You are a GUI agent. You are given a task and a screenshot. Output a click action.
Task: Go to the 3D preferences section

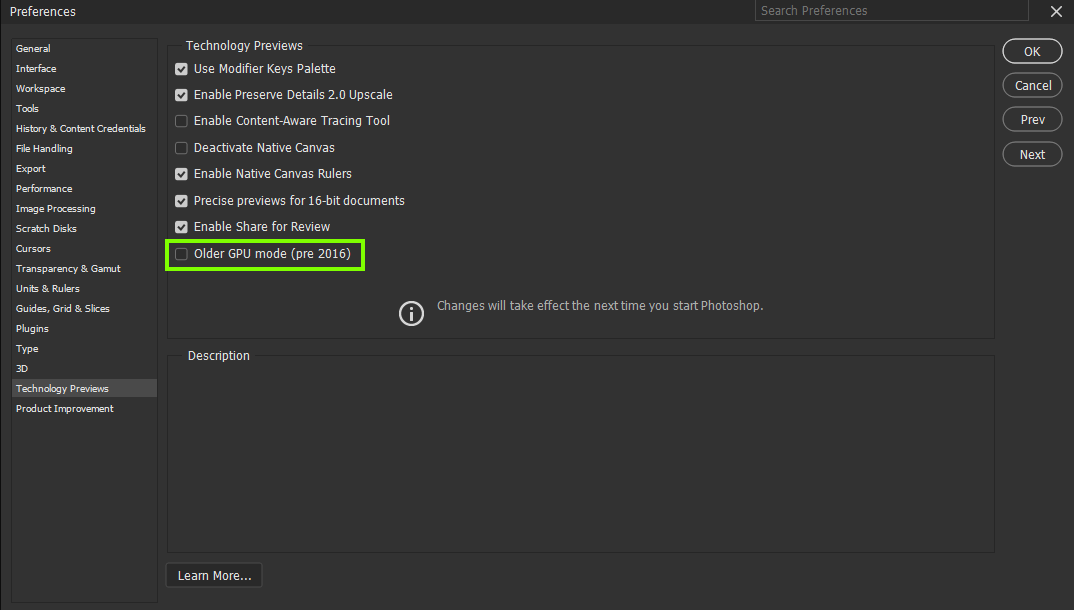click(27, 368)
